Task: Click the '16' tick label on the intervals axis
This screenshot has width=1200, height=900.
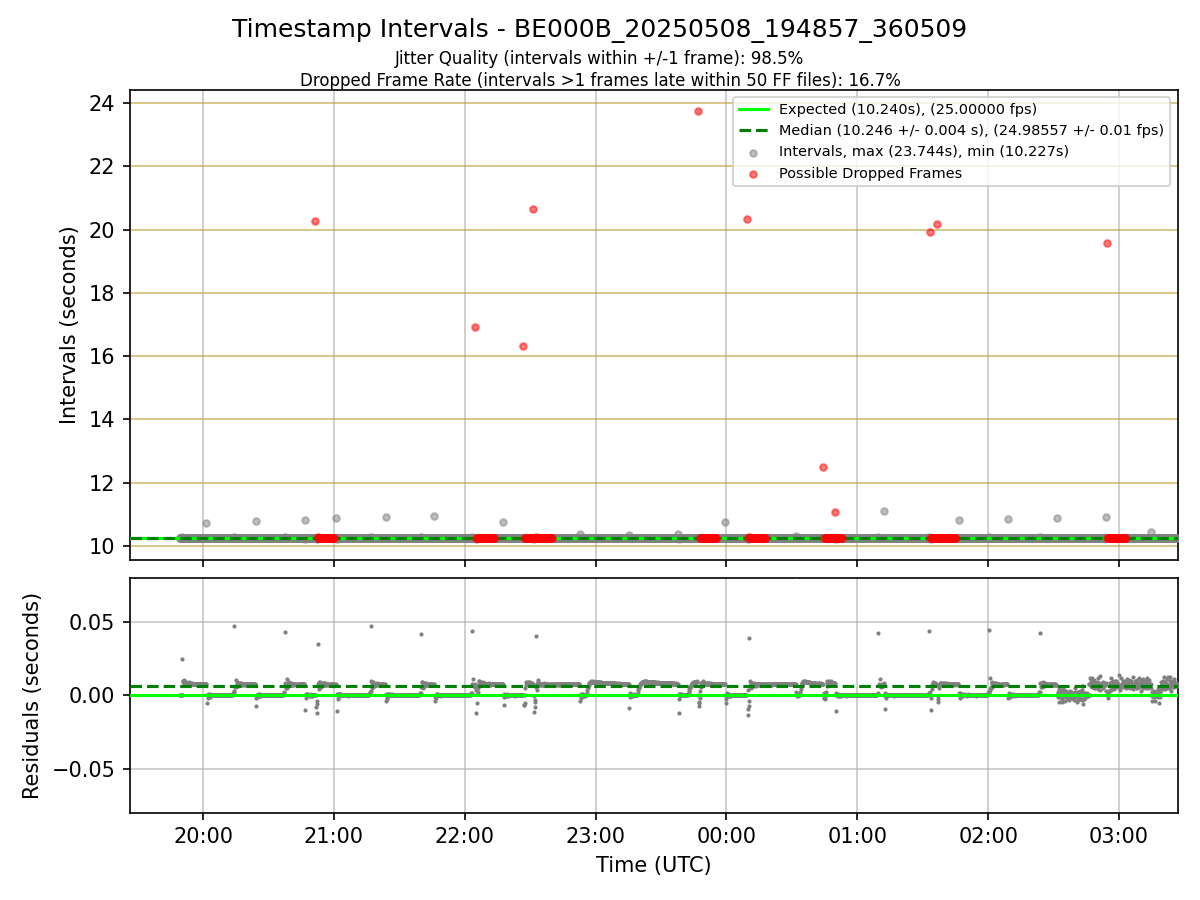Action: [102, 357]
